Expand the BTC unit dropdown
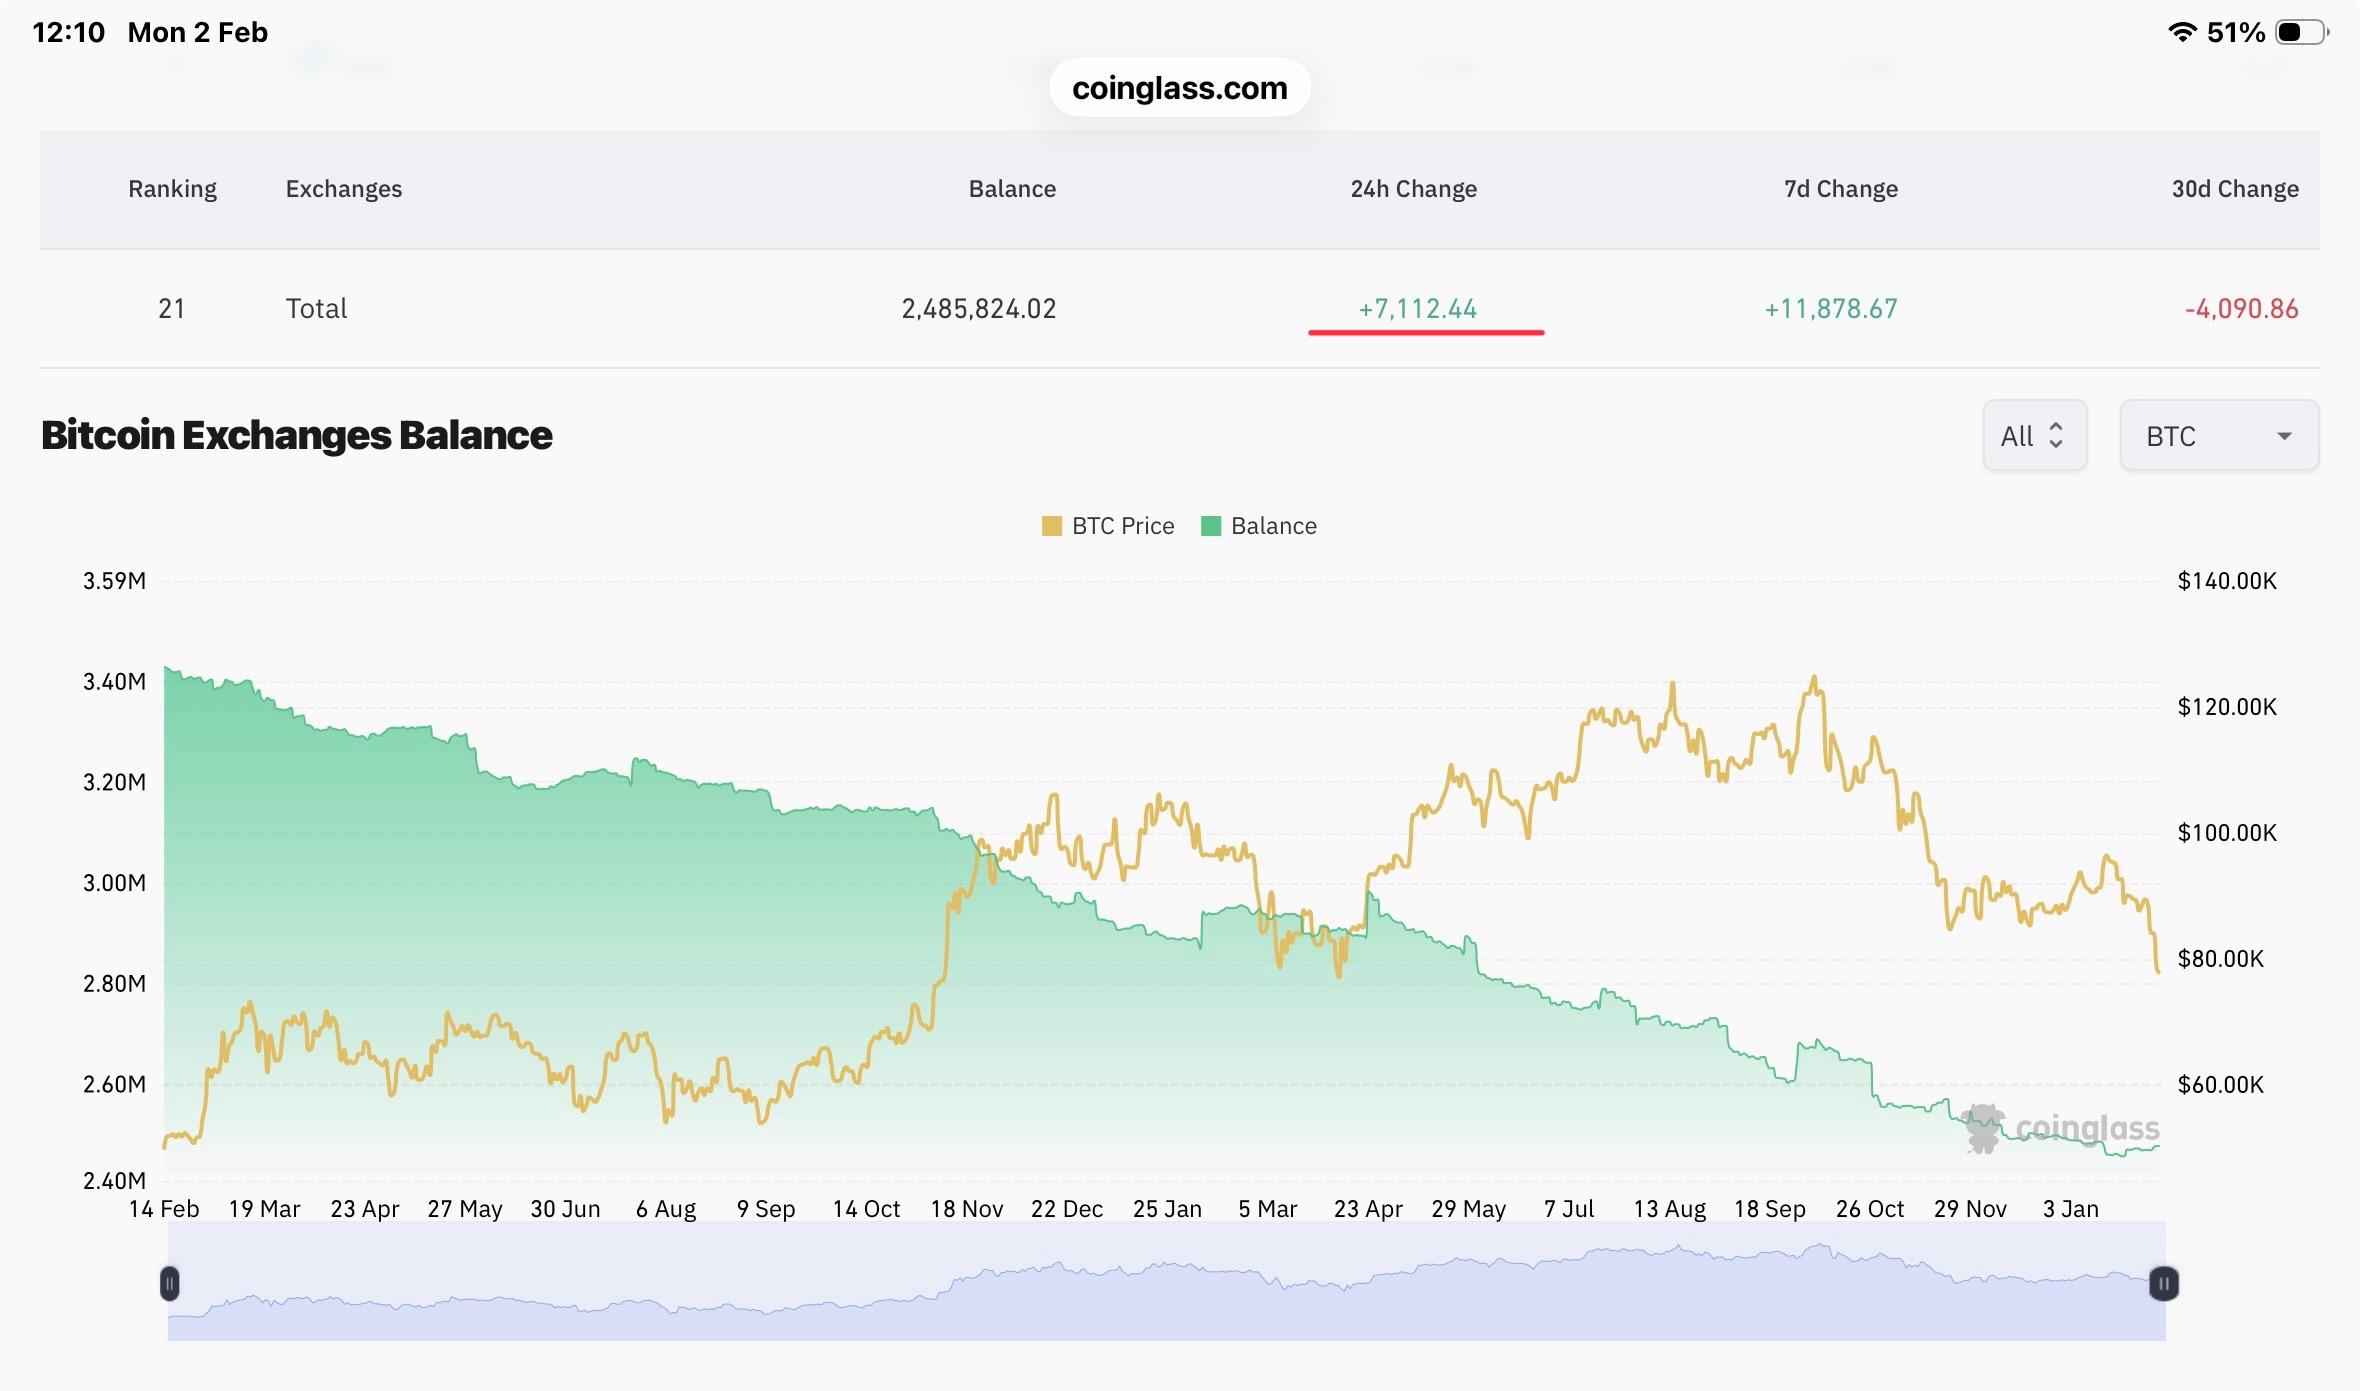Screen dimensions: 2360x1391 tap(2219, 435)
